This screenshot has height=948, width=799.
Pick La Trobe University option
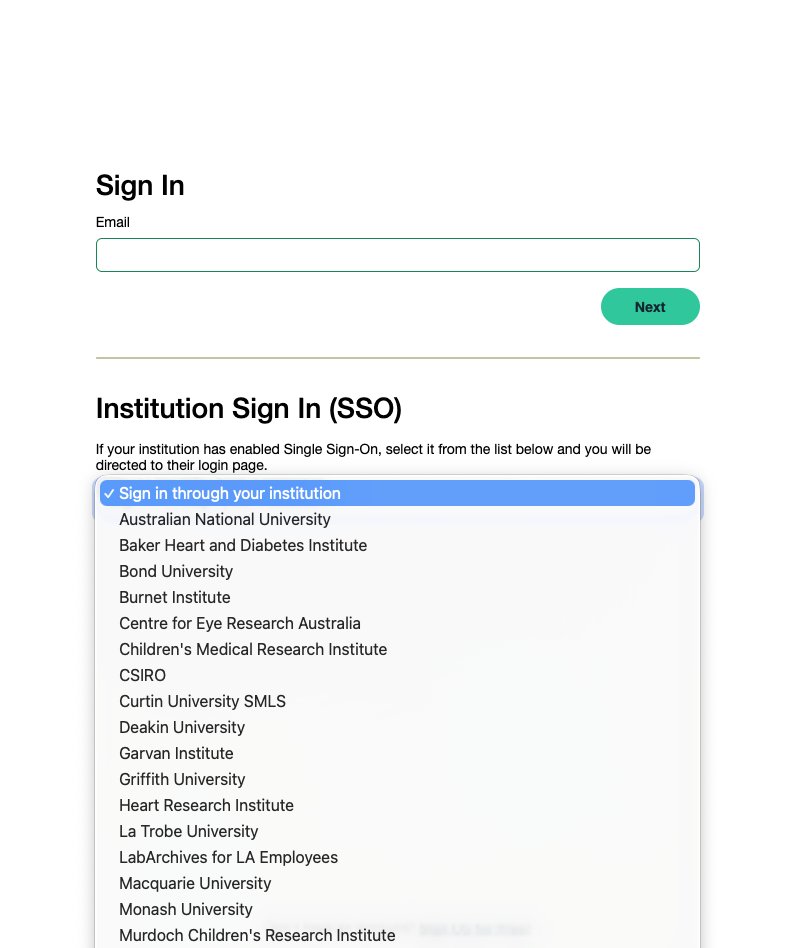point(189,831)
